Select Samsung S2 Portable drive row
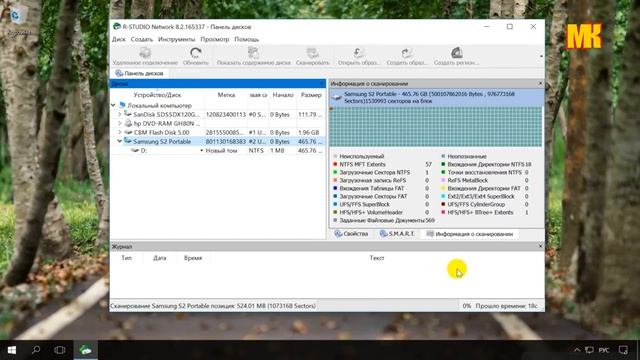The image size is (640, 360). pos(218,141)
